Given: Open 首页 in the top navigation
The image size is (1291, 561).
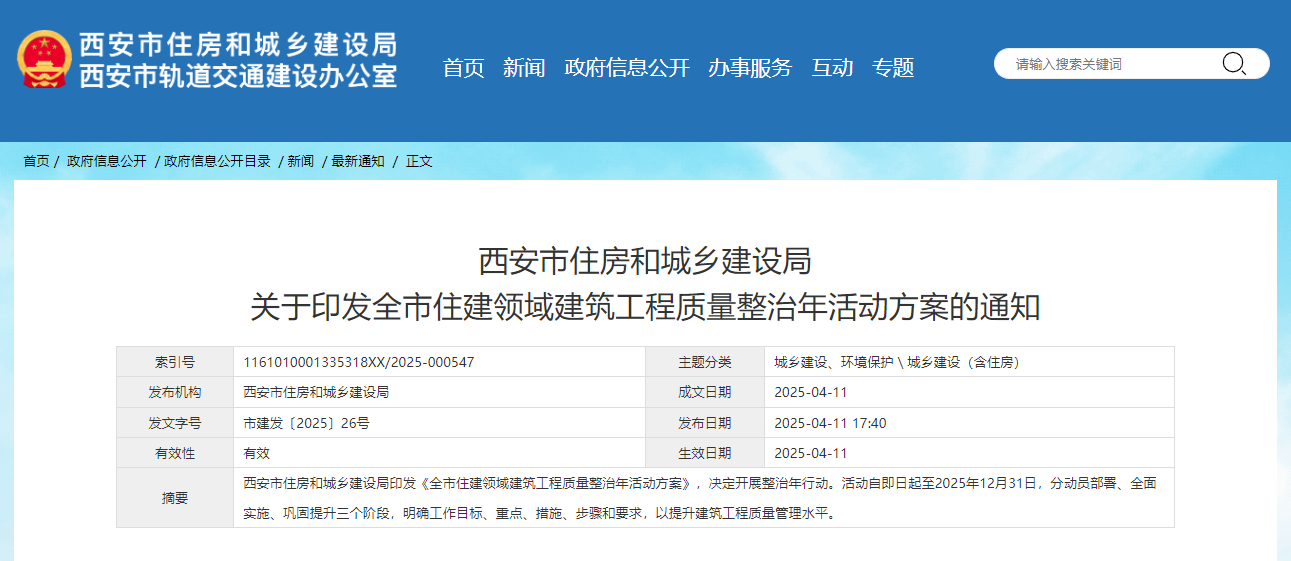Looking at the screenshot, I should click(463, 68).
